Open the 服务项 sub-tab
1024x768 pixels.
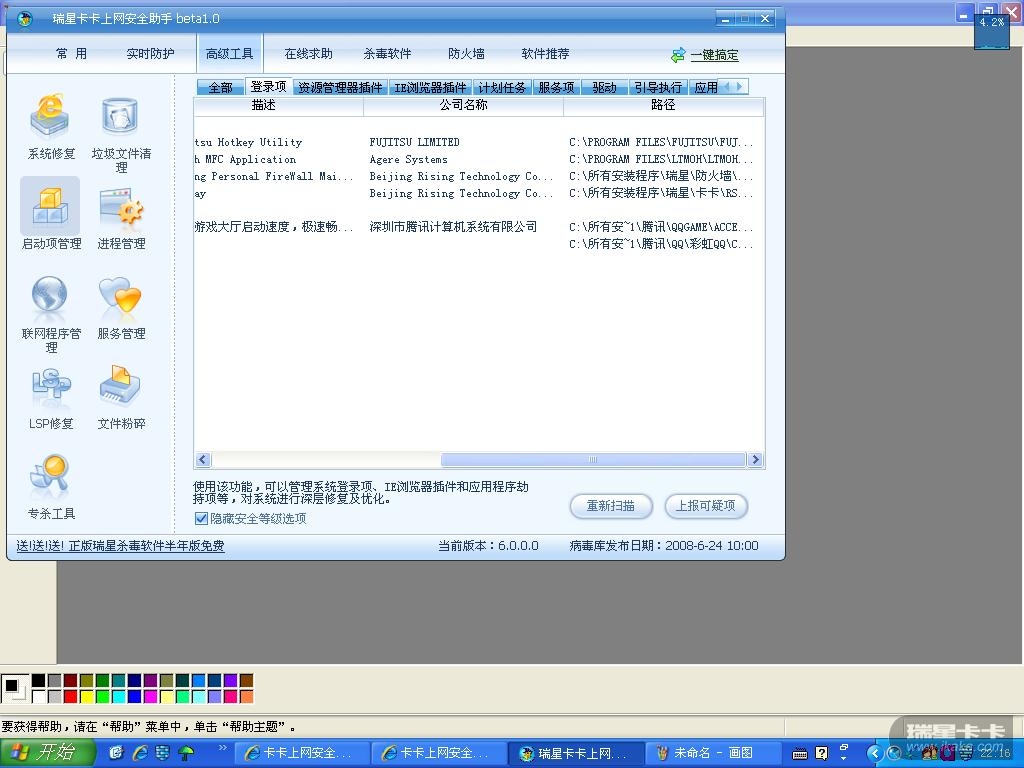[x=556, y=88]
